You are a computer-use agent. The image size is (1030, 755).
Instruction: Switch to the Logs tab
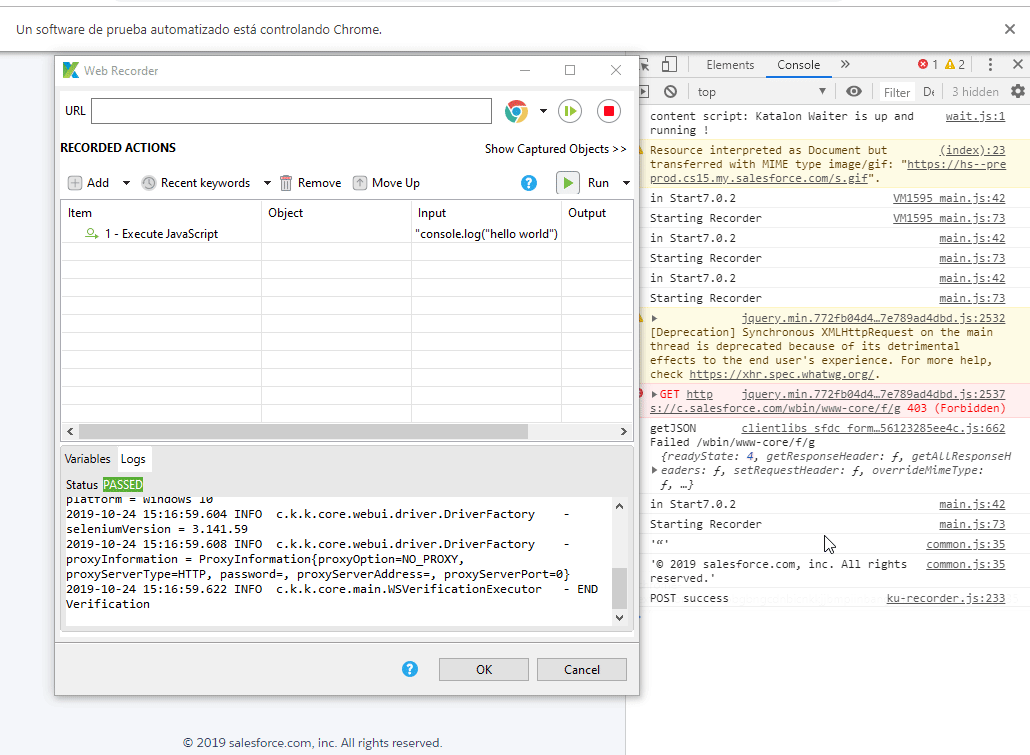(x=133, y=459)
